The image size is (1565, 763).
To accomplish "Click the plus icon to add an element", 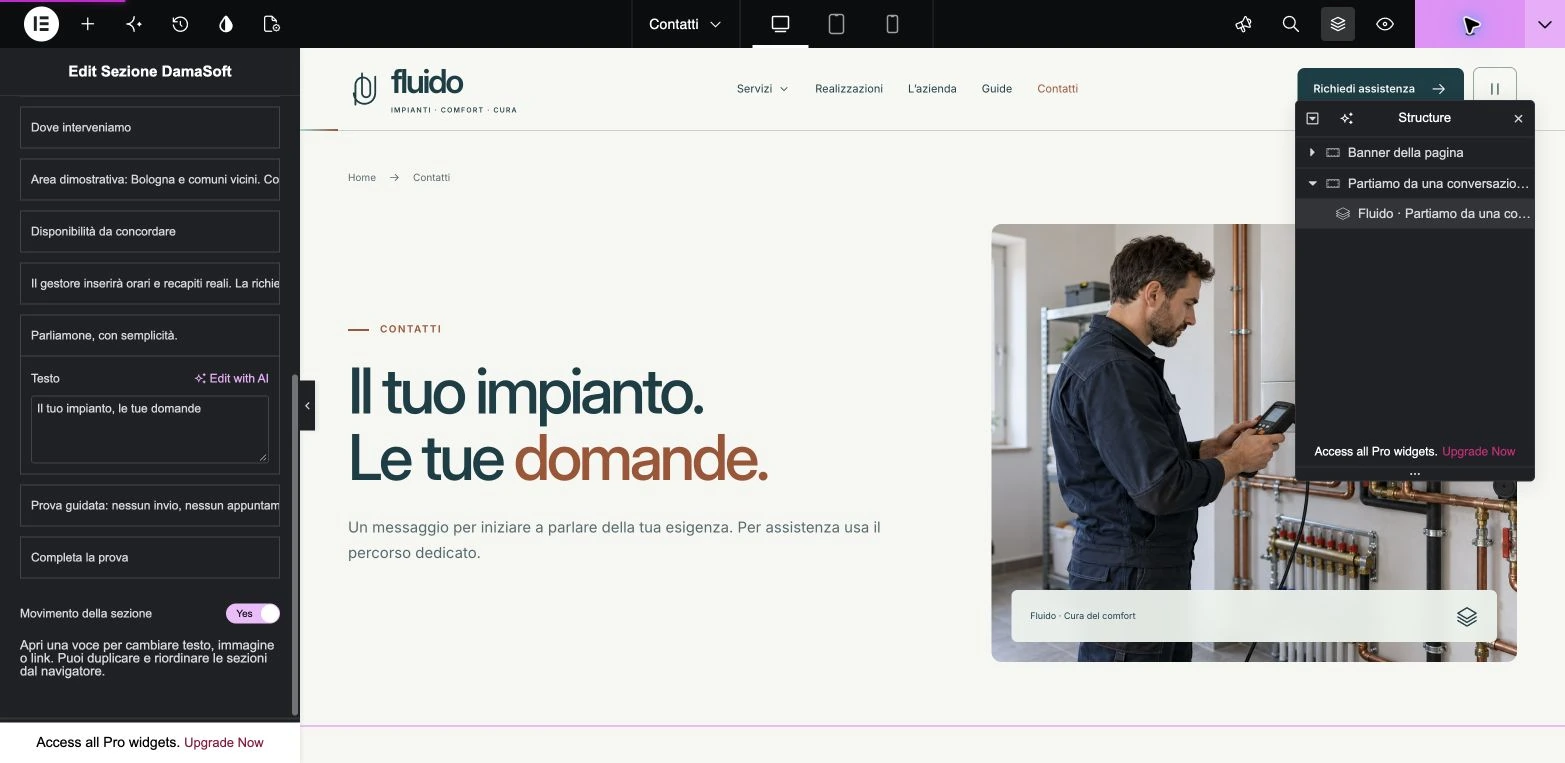I will point(88,24).
